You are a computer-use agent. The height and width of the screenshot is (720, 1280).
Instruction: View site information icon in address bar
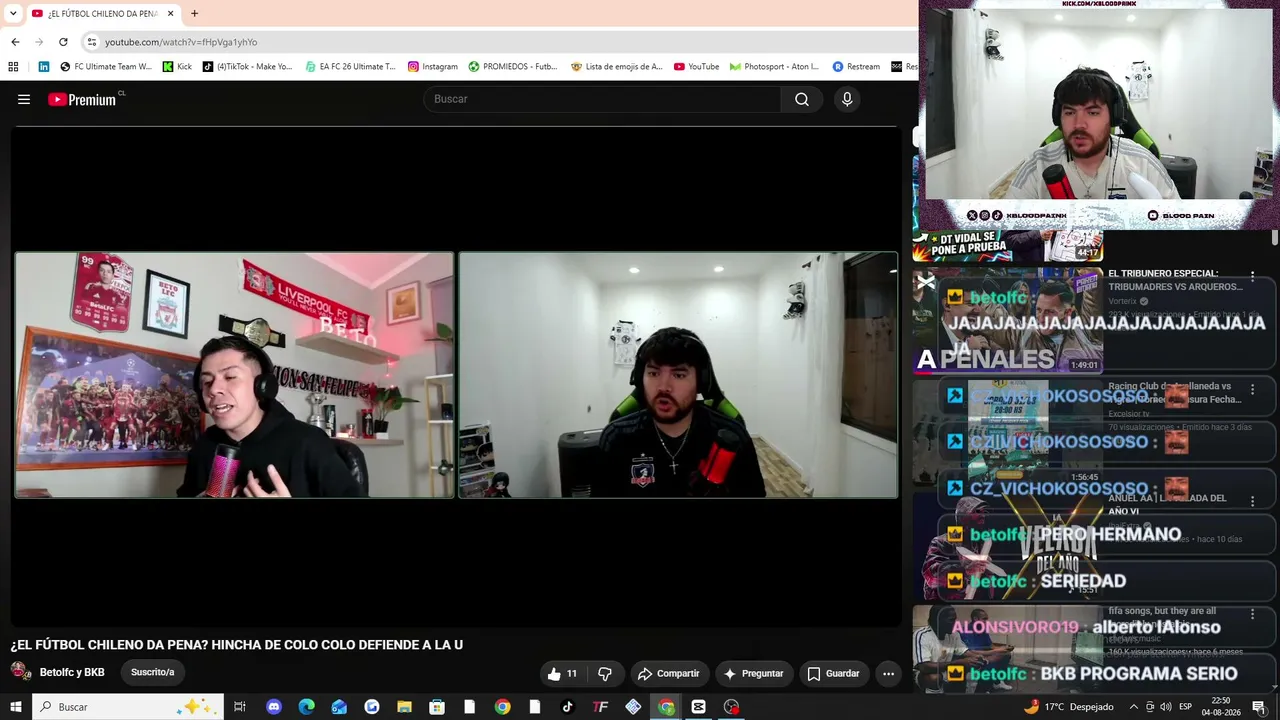(x=91, y=42)
